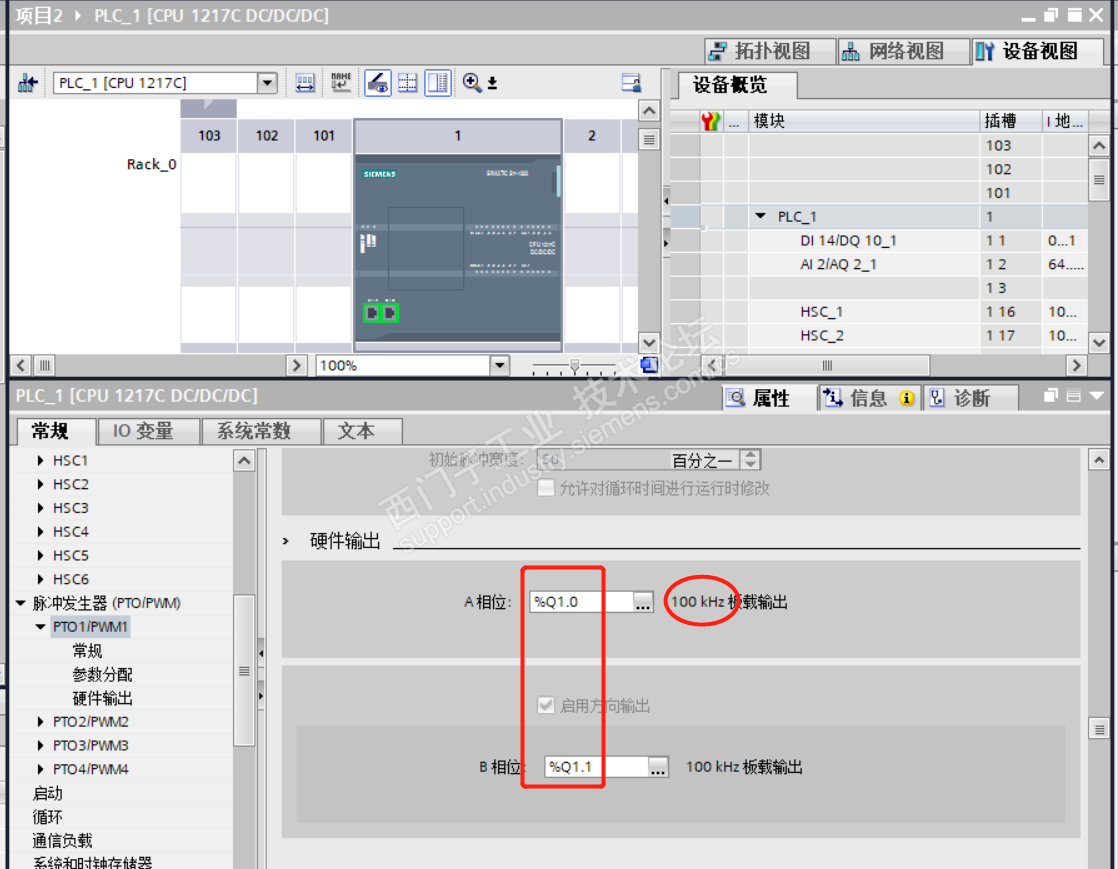Select the 设备概览 tab
1118x869 pixels.
(x=735, y=86)
